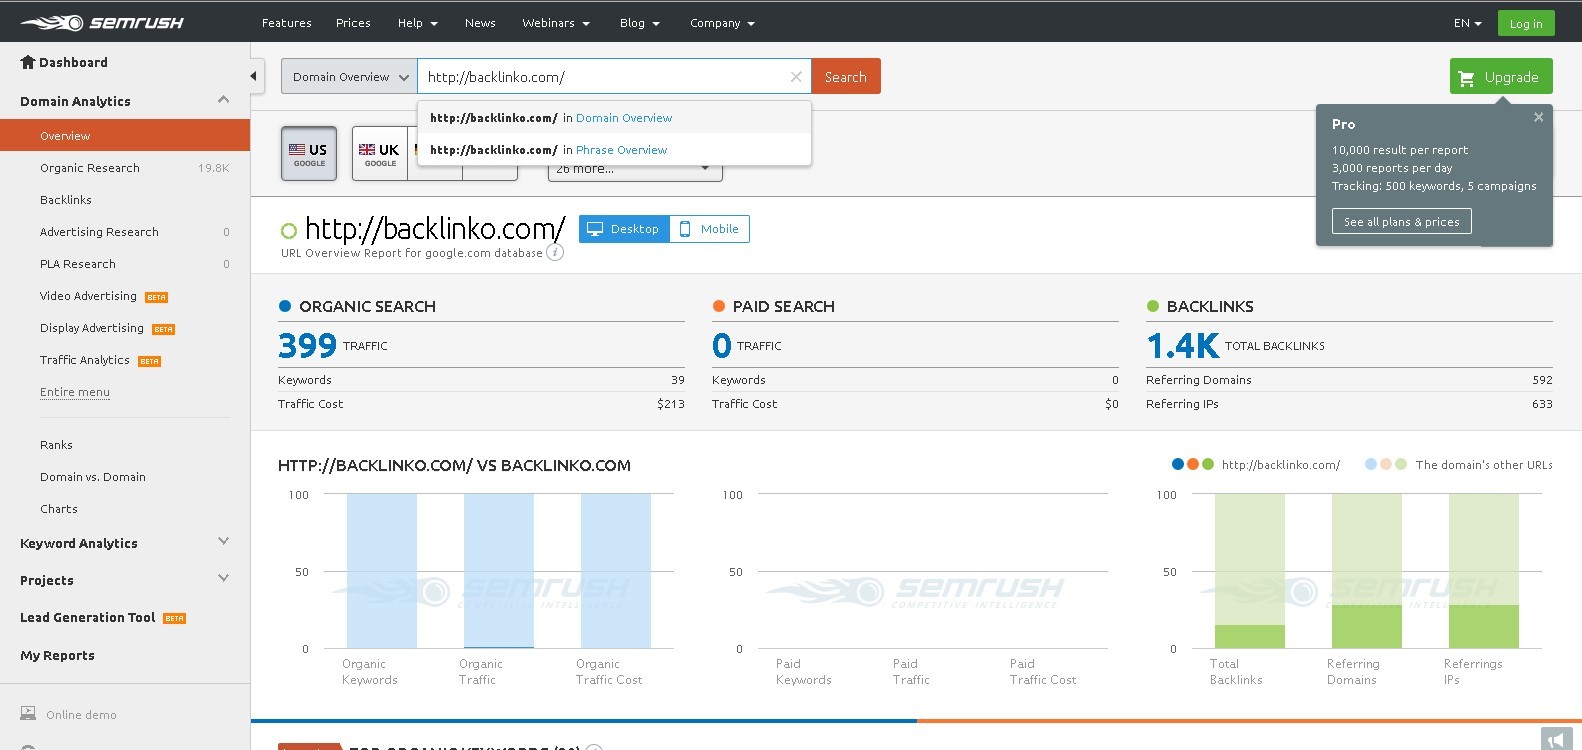Open the Company dropdown menu
Screen dimensions: 1582x750
pyautogui.click(x=722, y=23)
